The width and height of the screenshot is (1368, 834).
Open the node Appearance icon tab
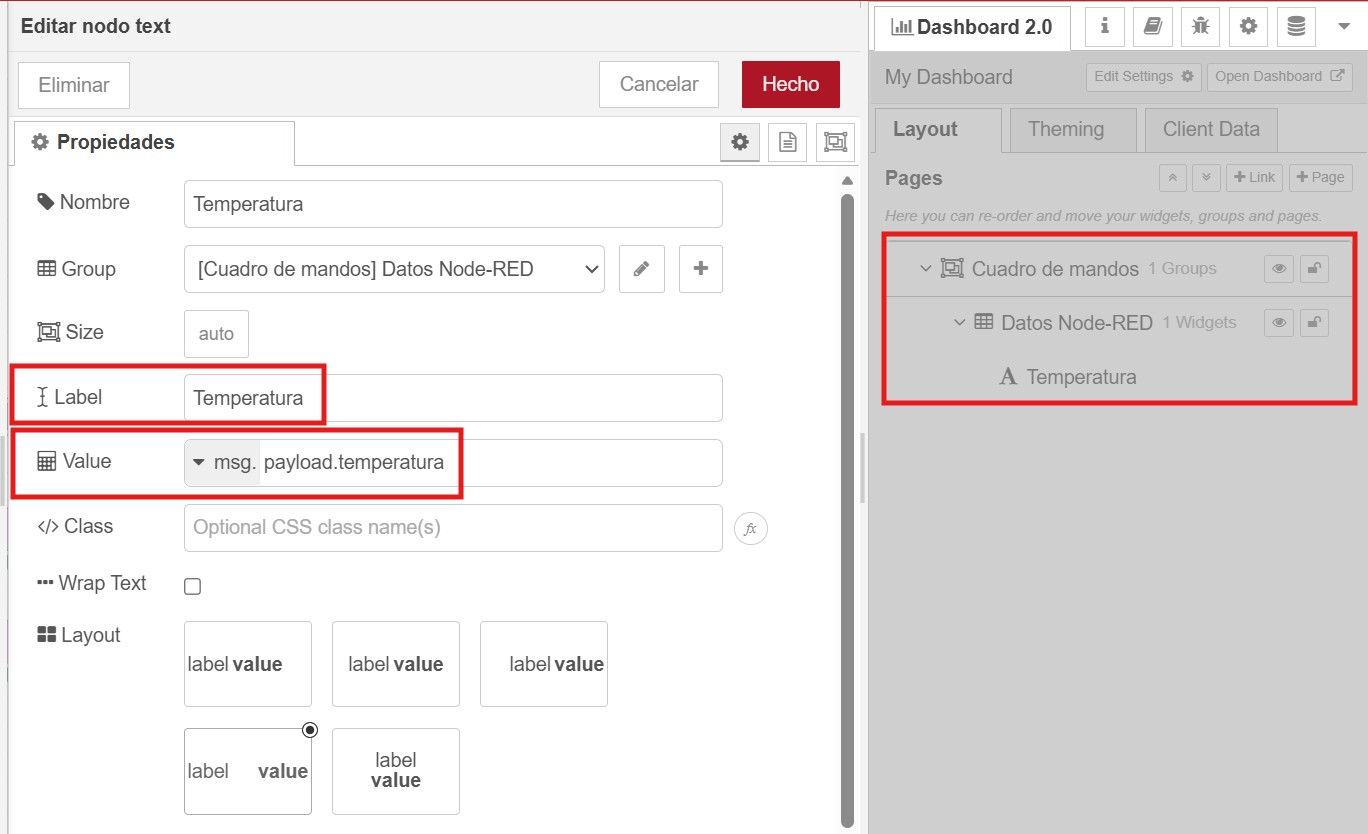[835, 141]
